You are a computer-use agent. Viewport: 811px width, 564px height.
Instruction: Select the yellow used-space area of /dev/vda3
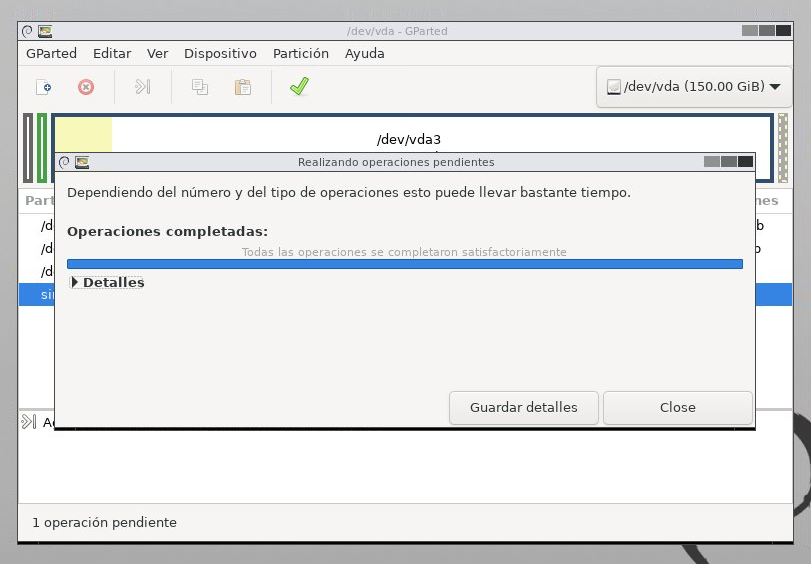83,134
